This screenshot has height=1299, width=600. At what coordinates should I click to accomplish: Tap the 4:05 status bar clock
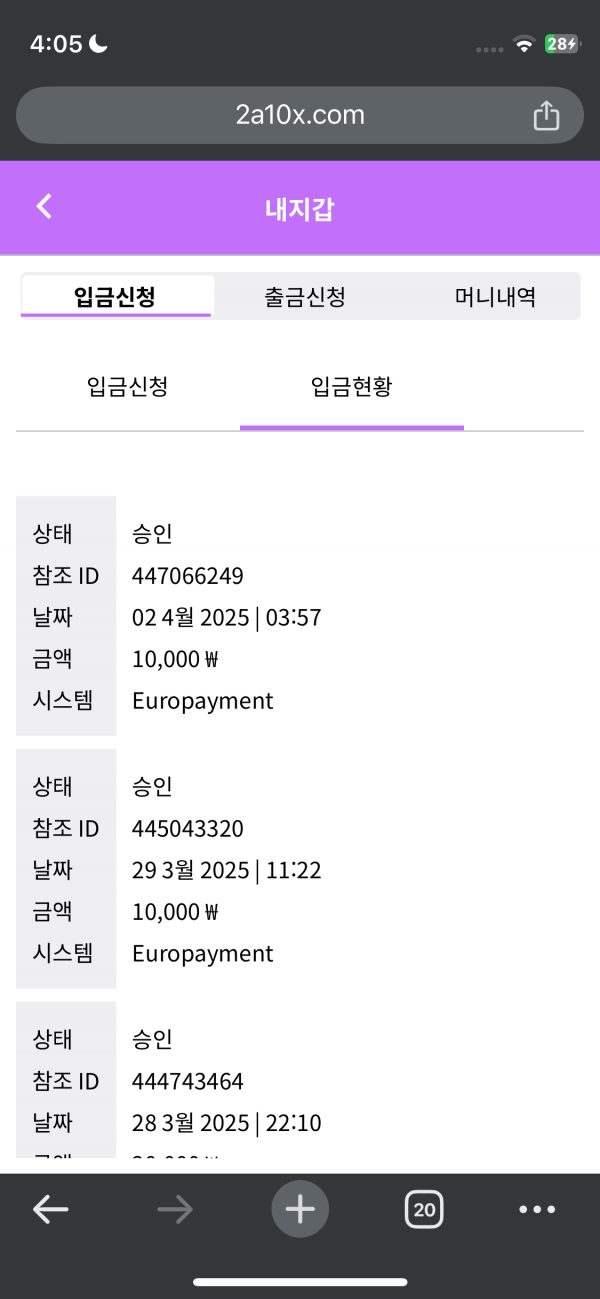56,44
